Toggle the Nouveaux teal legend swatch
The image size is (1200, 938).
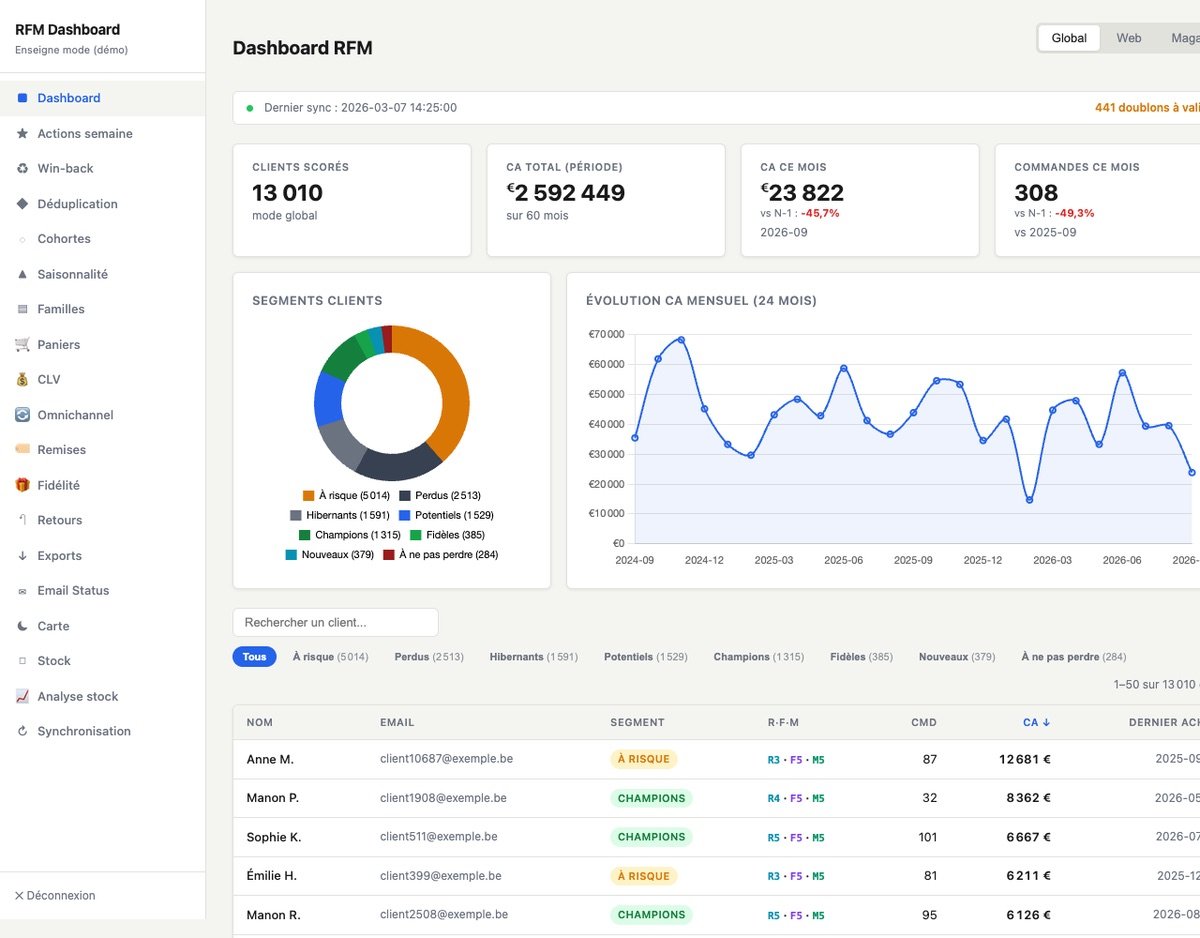coord(291,554)
